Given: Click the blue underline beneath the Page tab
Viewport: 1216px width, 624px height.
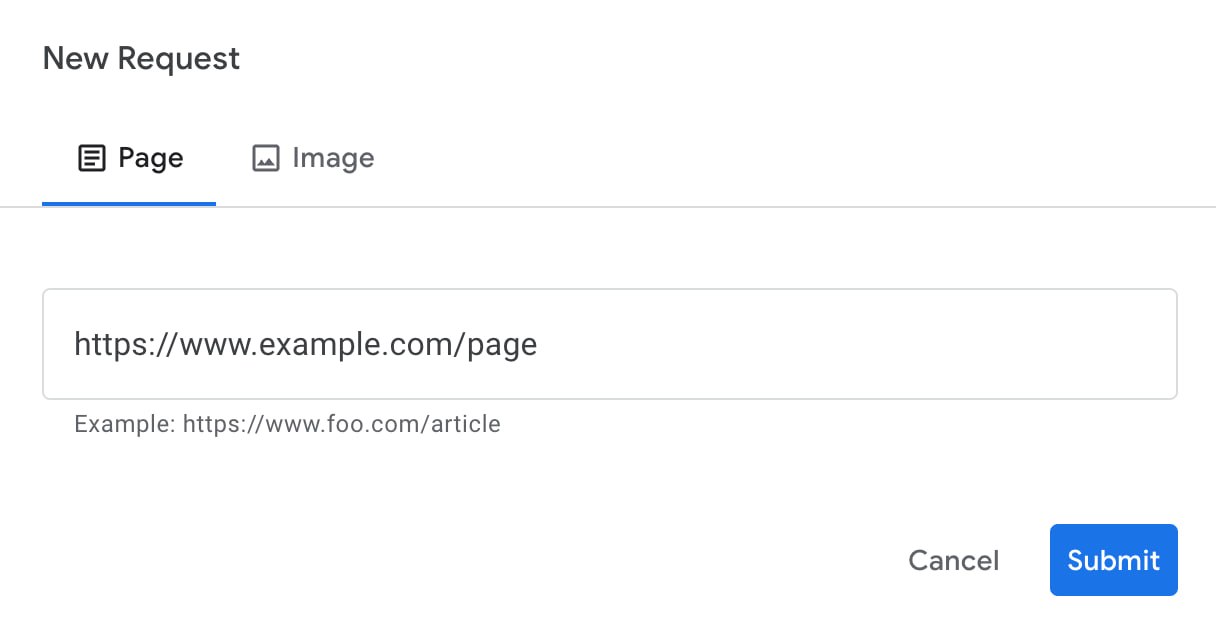Looking at the screenshot, I should point(129,202).
